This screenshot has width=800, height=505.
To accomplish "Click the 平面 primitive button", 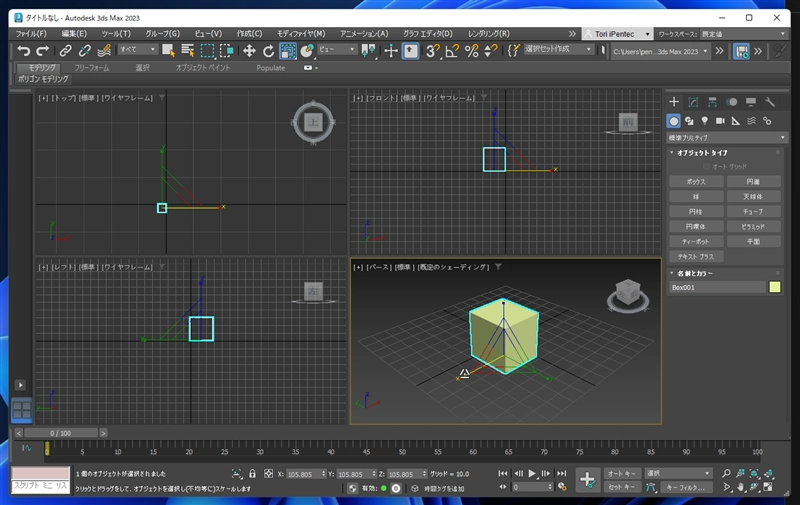I will tap(754, 241).
